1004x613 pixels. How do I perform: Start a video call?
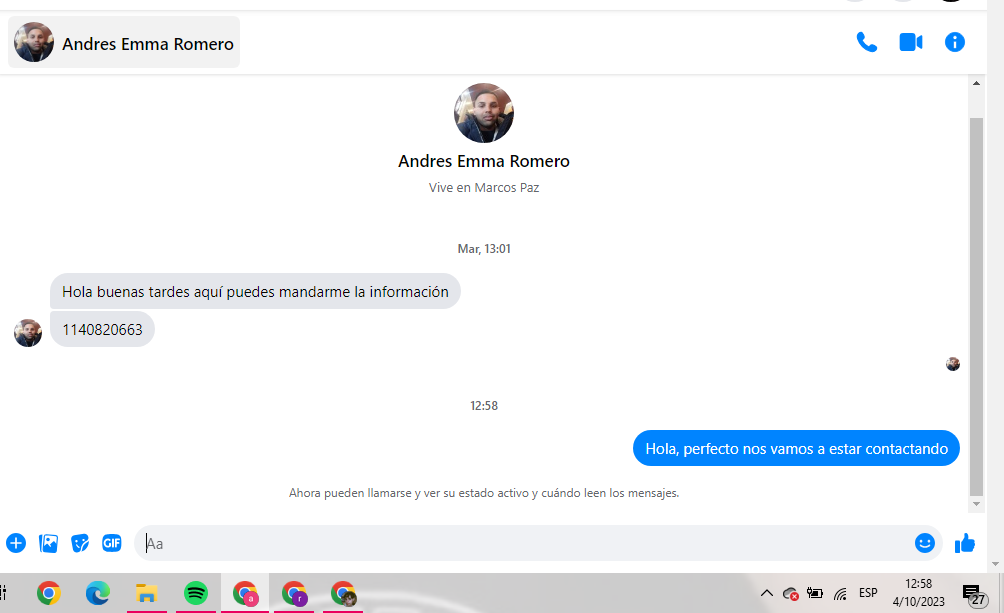click(x=911, y=42)
